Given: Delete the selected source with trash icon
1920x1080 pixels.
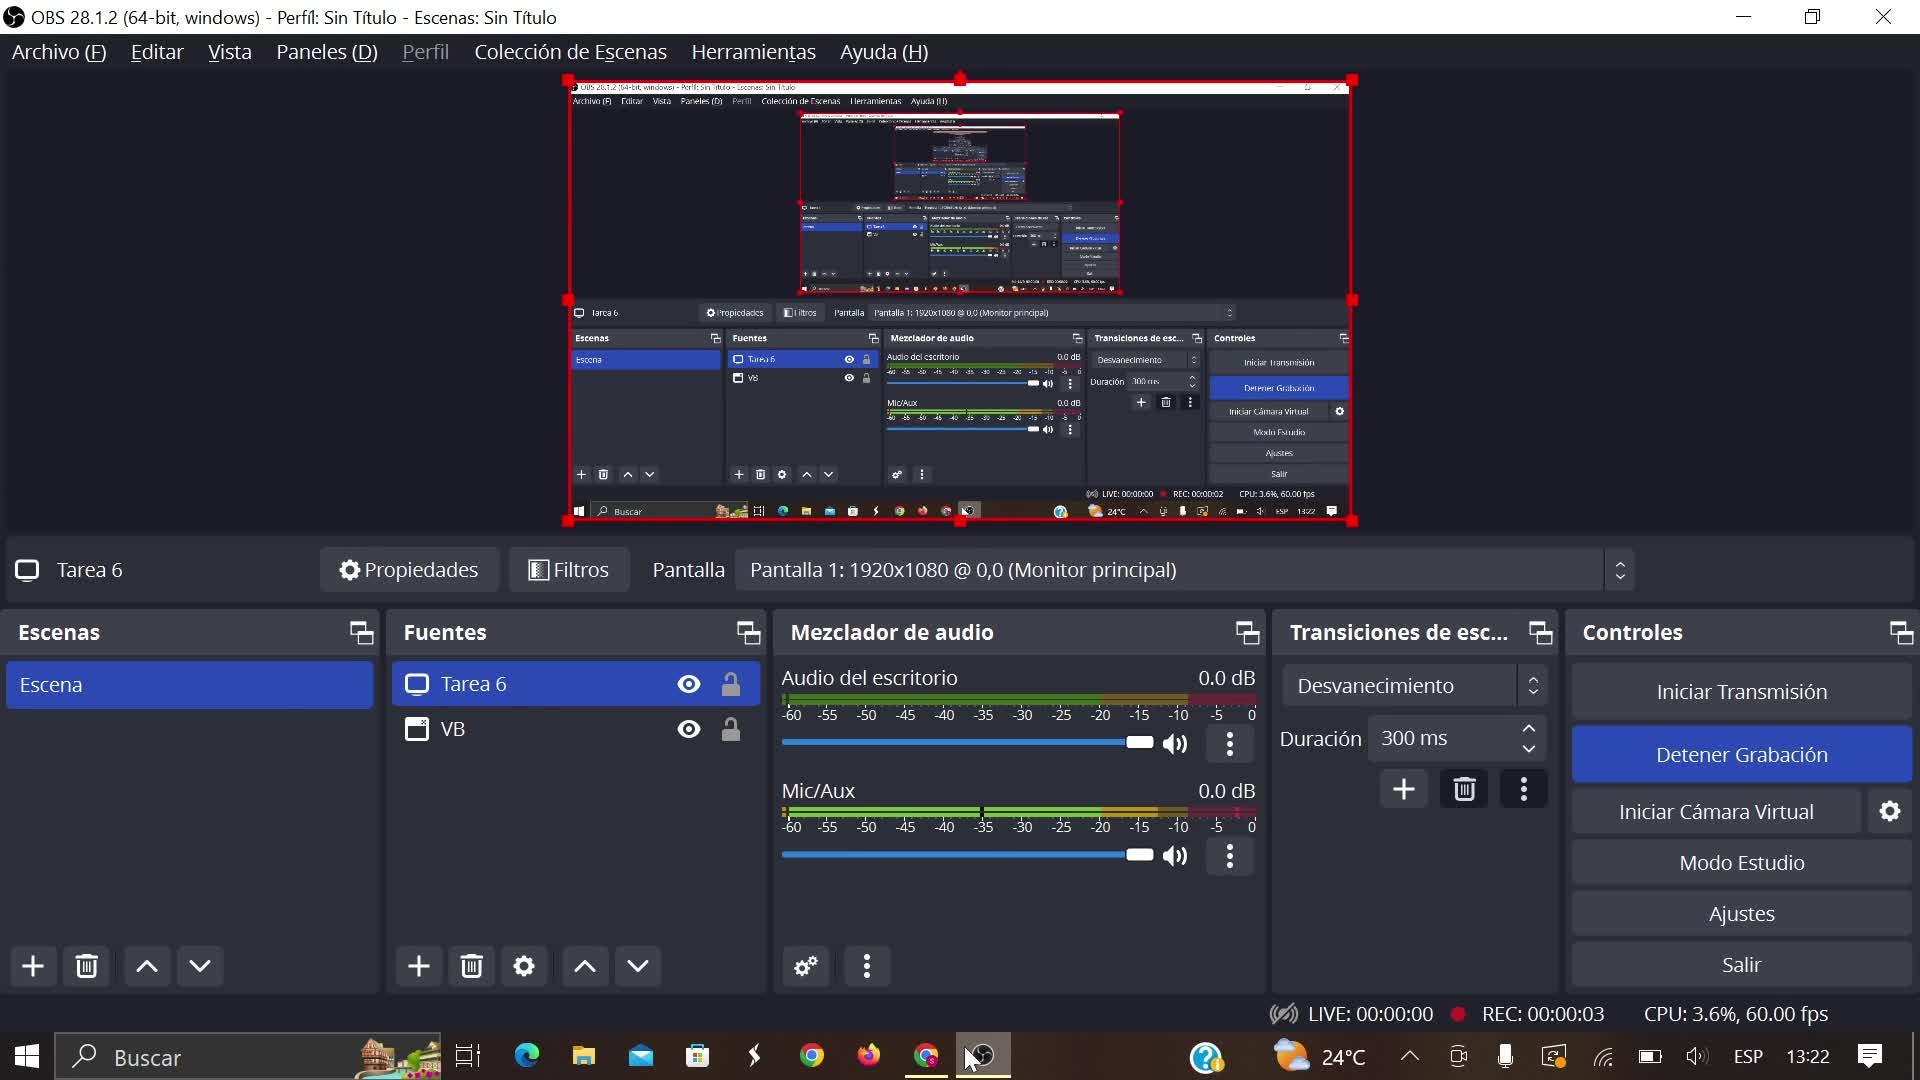Looking at the screenshot, I should pos(471,966).
